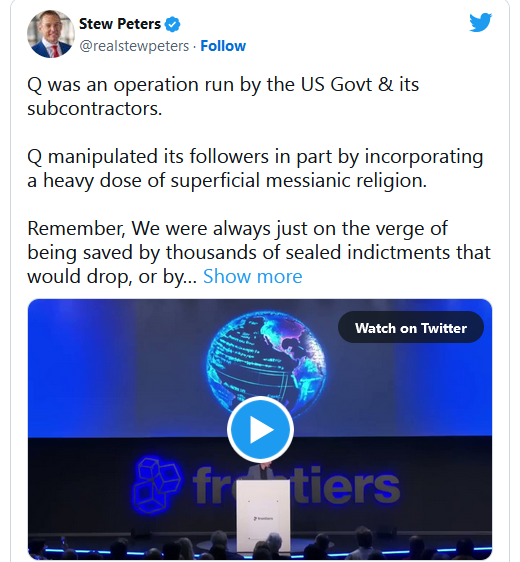
Task: Expand tweet with Show more
Action: coord(253,276)
